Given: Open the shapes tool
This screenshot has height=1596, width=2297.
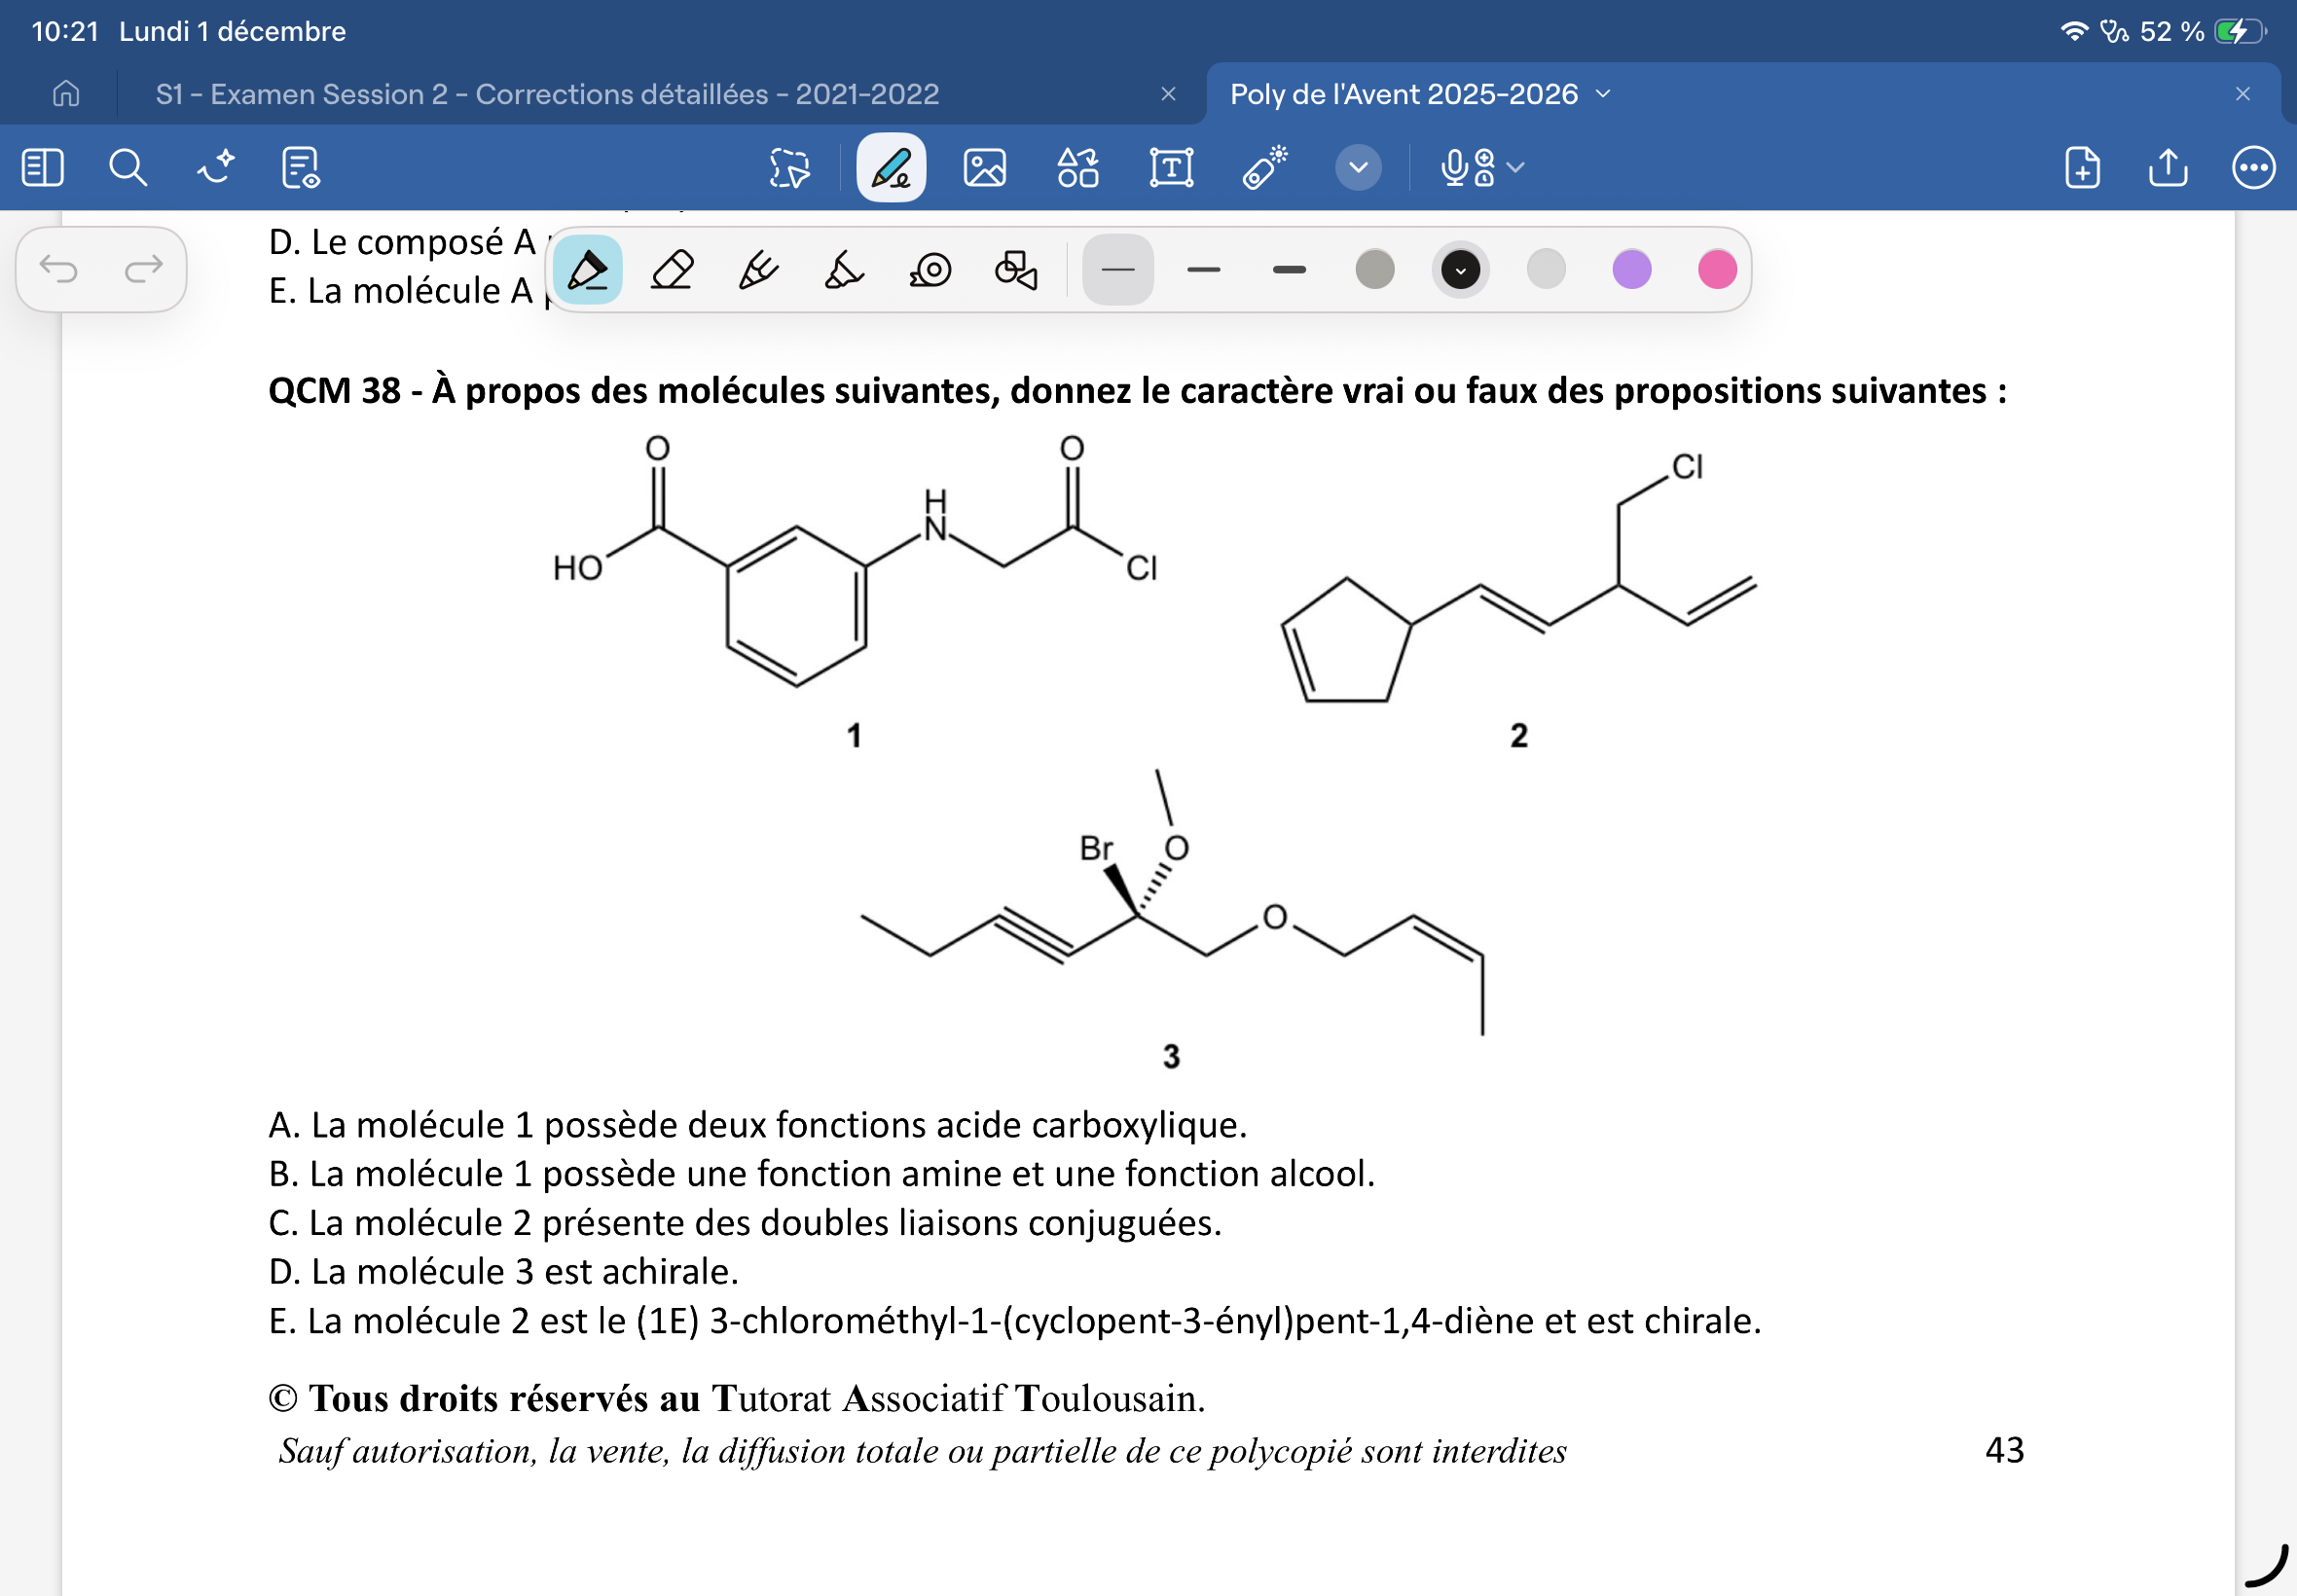Looking at the screenshot, I should pyautogui.click(x=1077, y=167).
